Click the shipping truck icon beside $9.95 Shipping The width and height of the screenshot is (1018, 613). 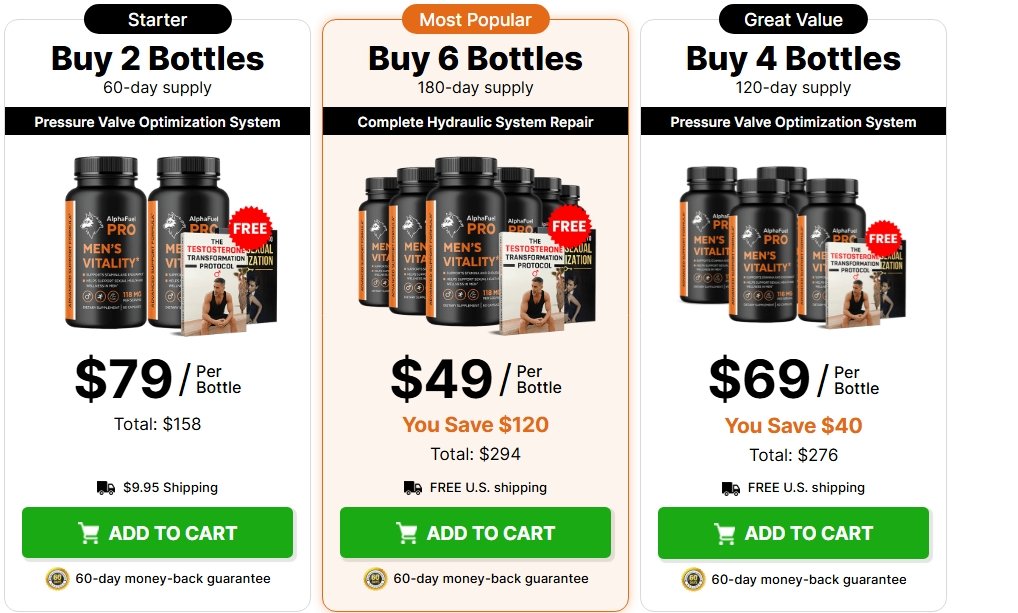click(106, 488)
